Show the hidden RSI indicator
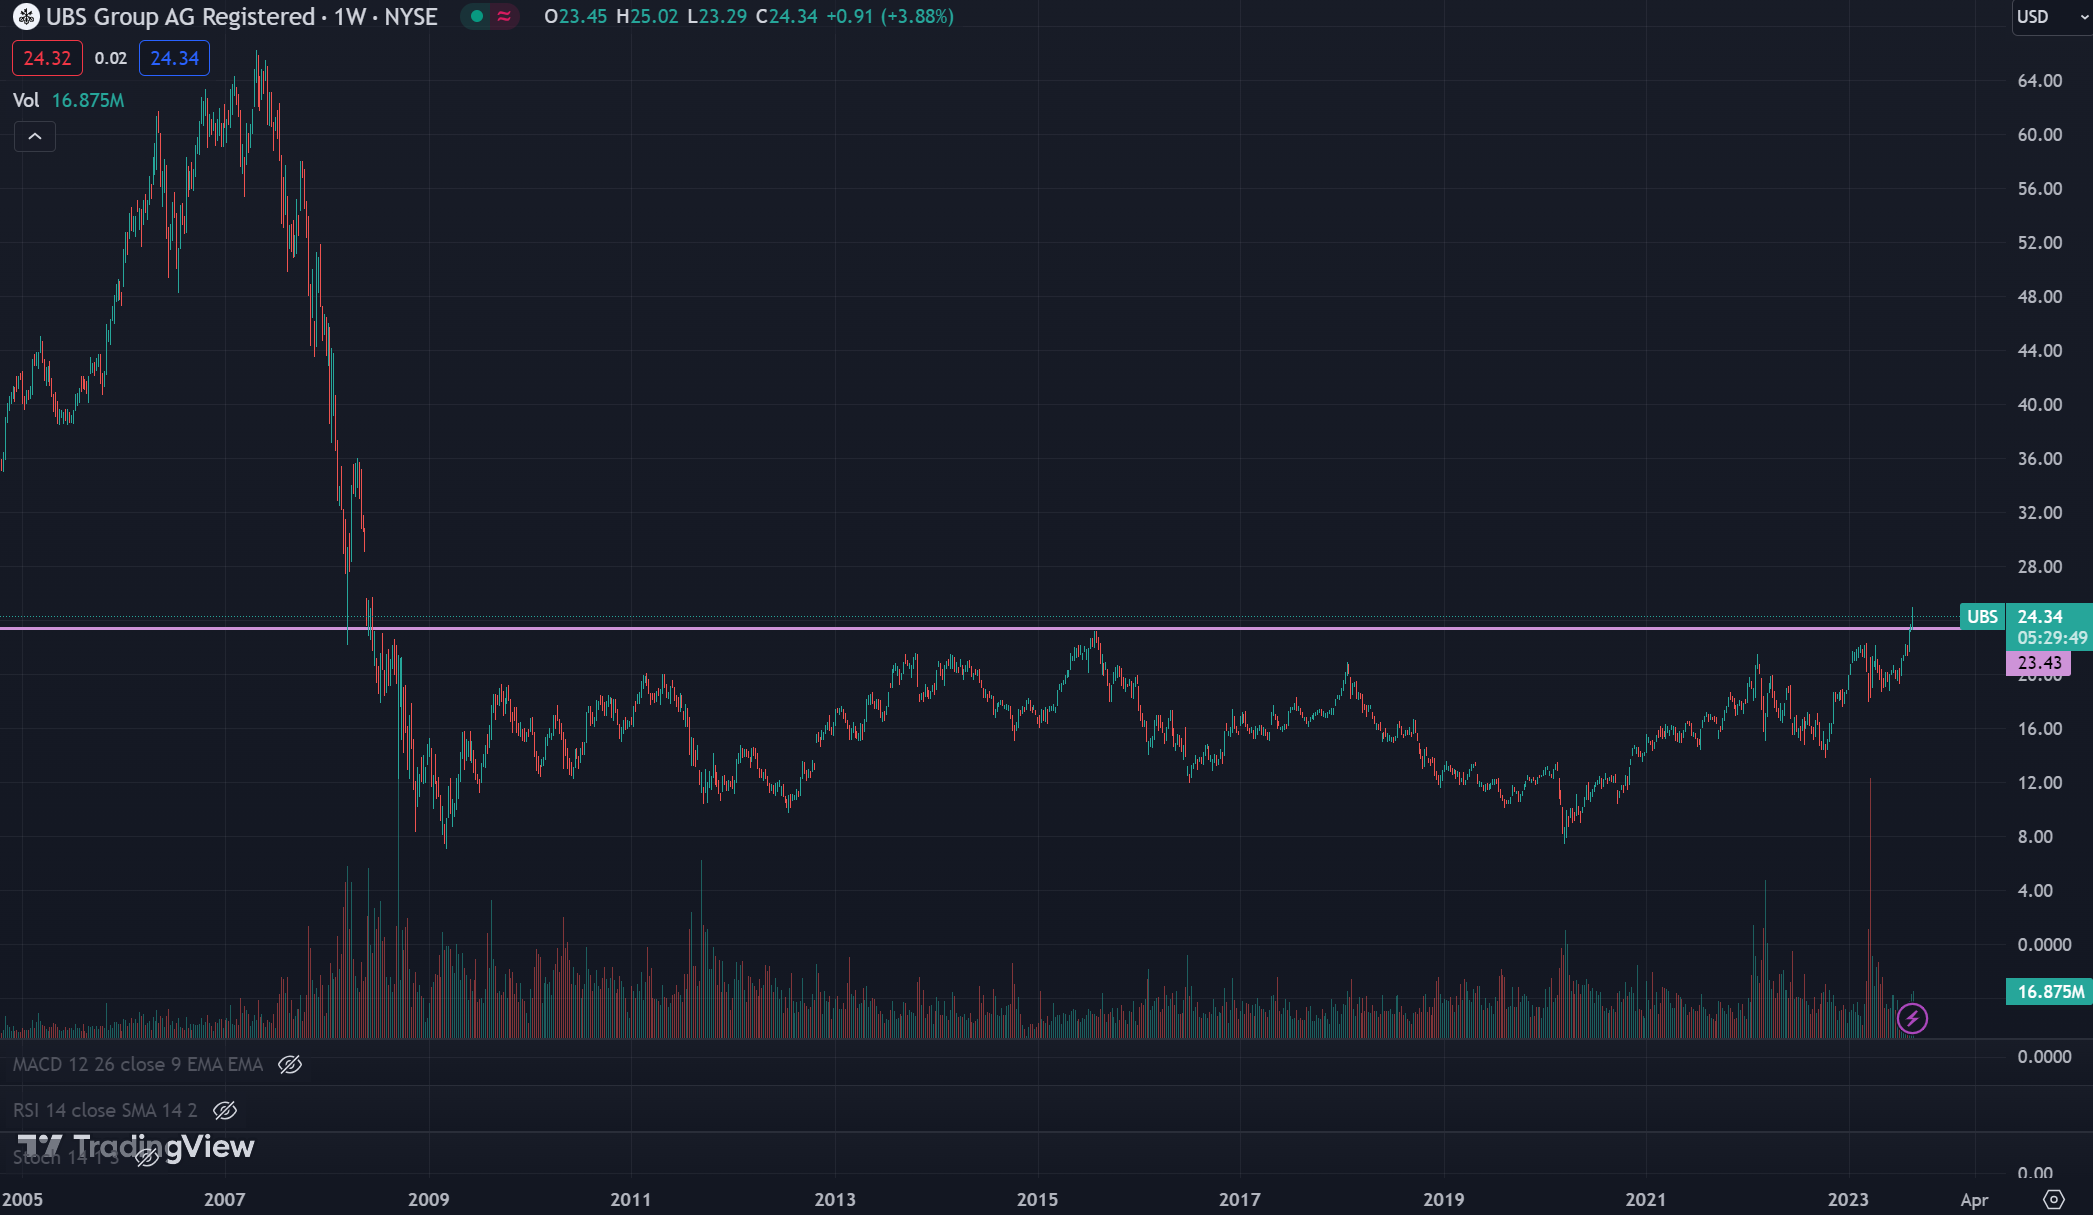The height and width of the screenshot is (1215, 2093). tap(225, 1111)
